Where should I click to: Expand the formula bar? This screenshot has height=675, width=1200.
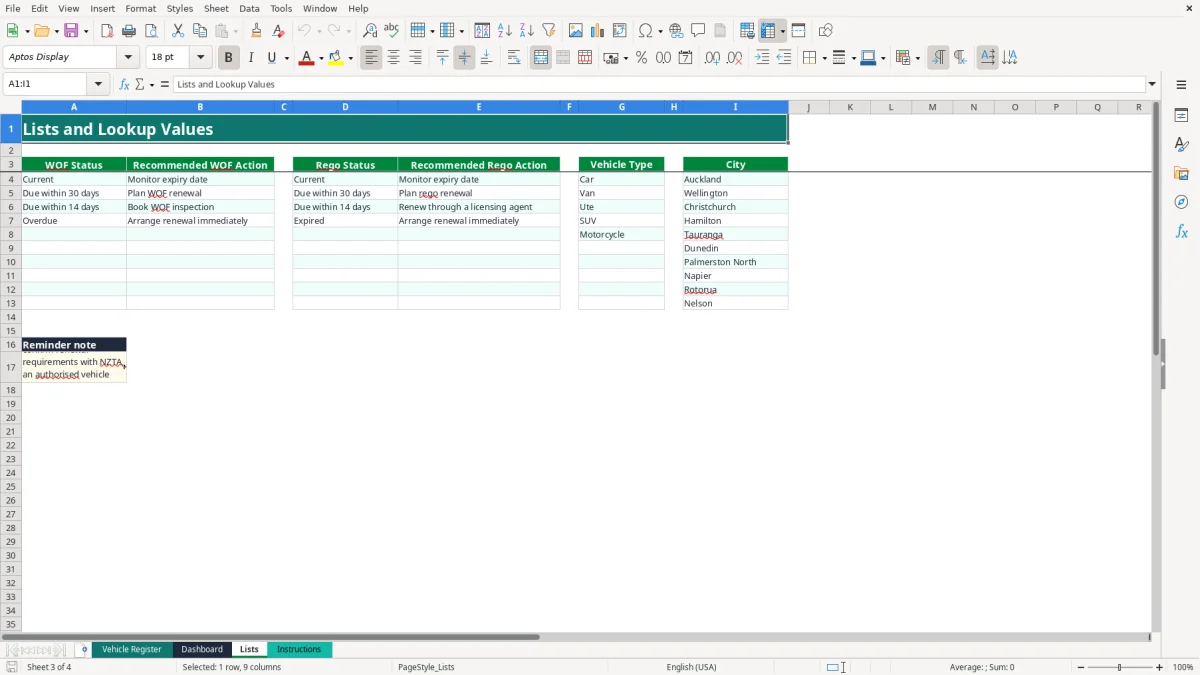[1152, 84]
